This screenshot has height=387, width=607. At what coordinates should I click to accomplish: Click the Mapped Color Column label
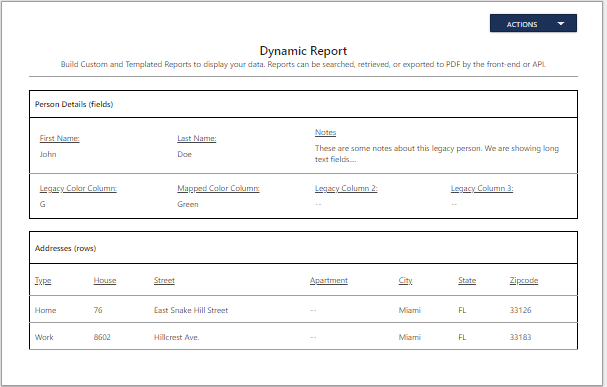click(218, 188)
